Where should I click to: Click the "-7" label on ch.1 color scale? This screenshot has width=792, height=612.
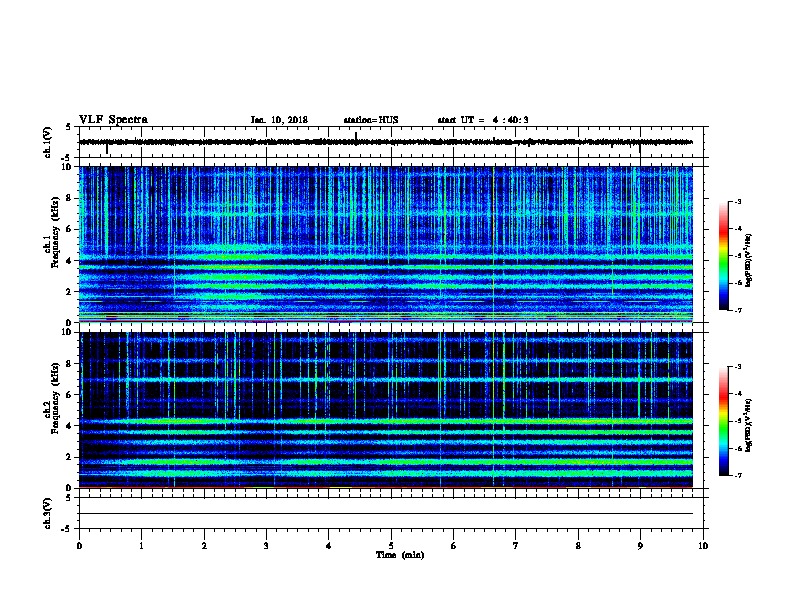click(737, 310)
